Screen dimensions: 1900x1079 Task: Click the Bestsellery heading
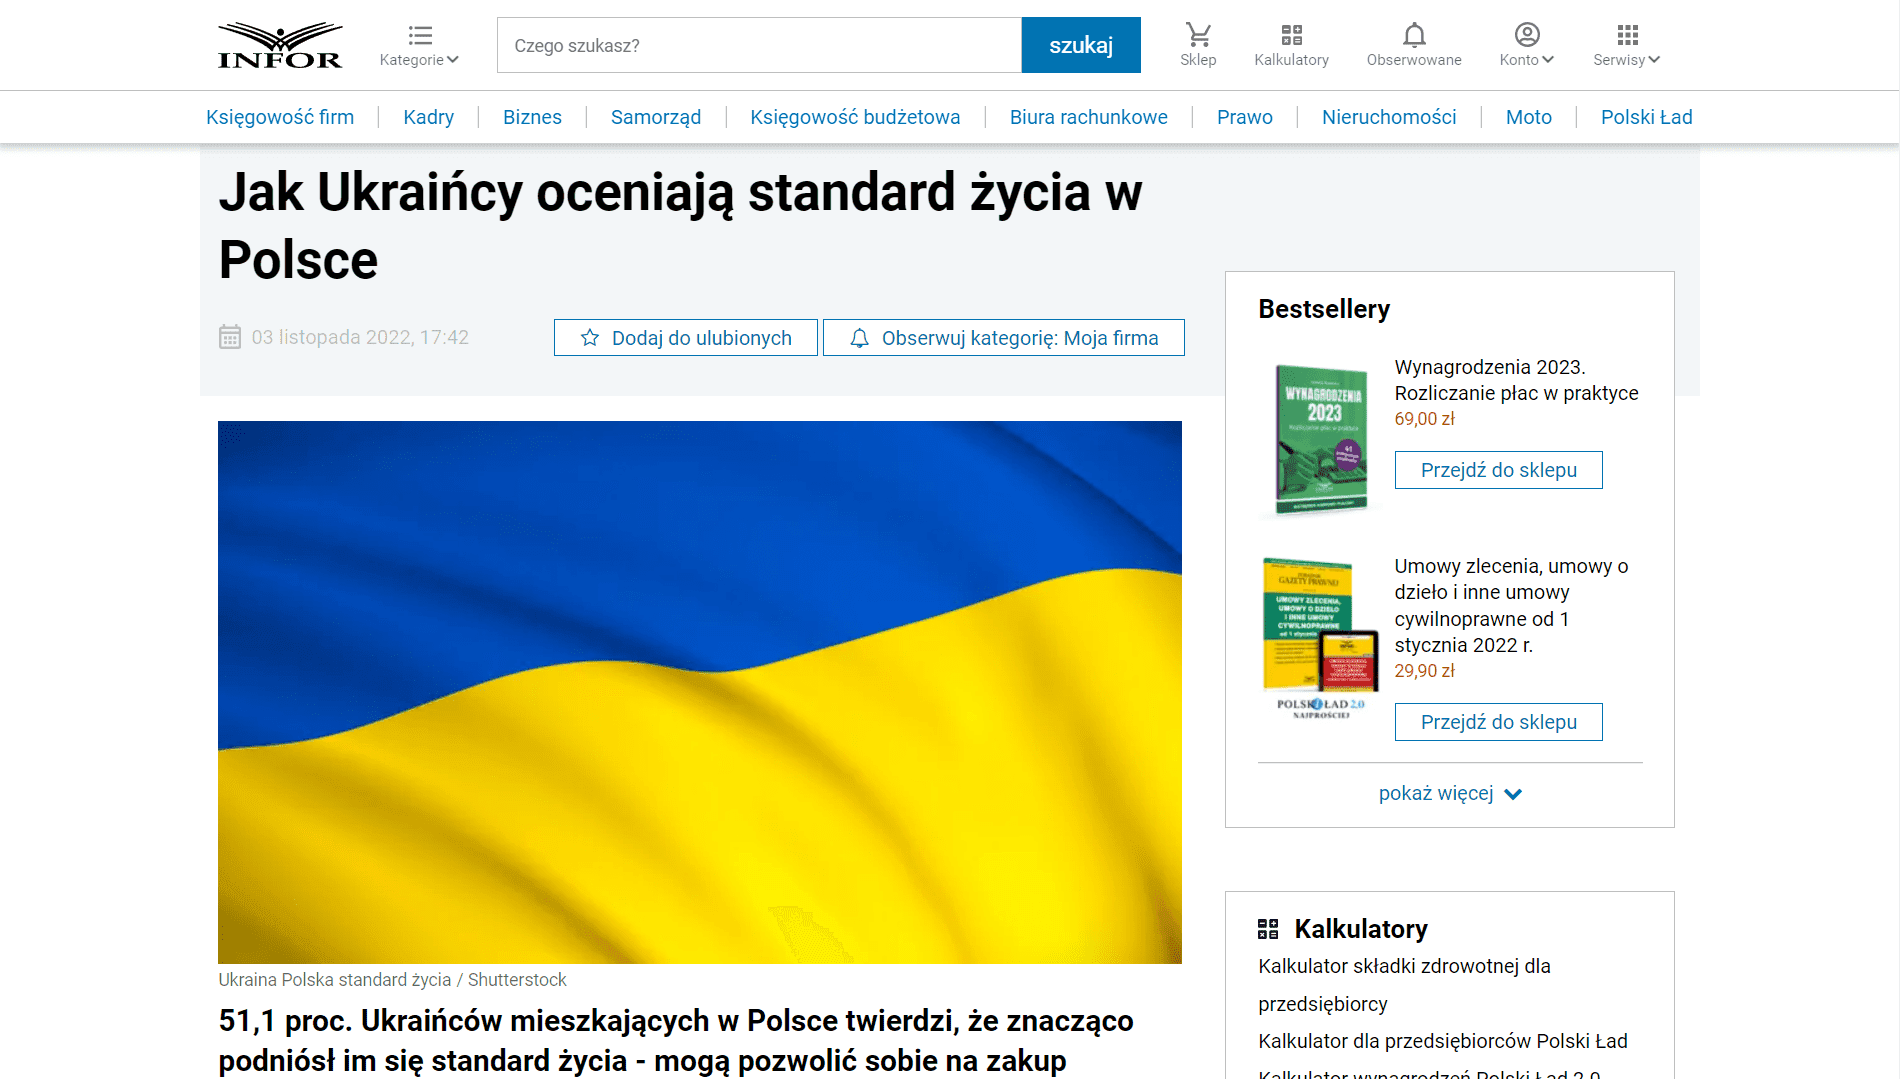click(x=1324, y=309)
